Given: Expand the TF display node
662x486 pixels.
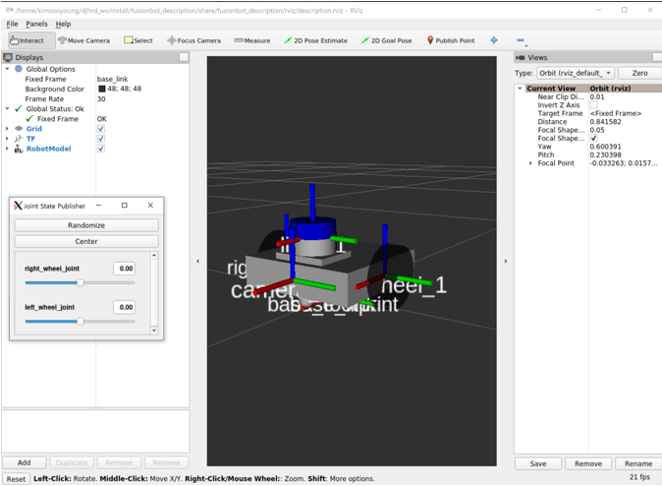Looking at the screenshot, I should [7, 138].
